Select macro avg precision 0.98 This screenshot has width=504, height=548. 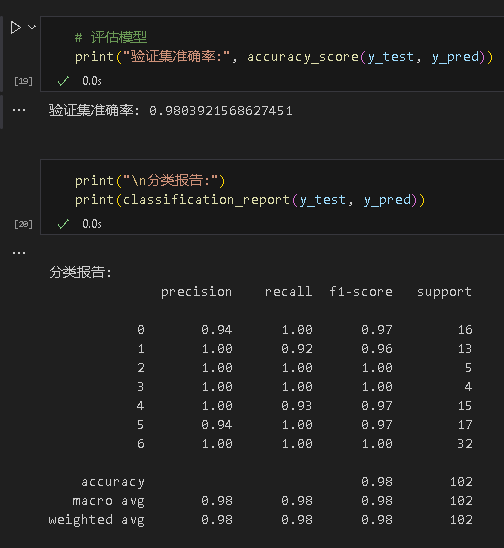click(x=217, y=500)
